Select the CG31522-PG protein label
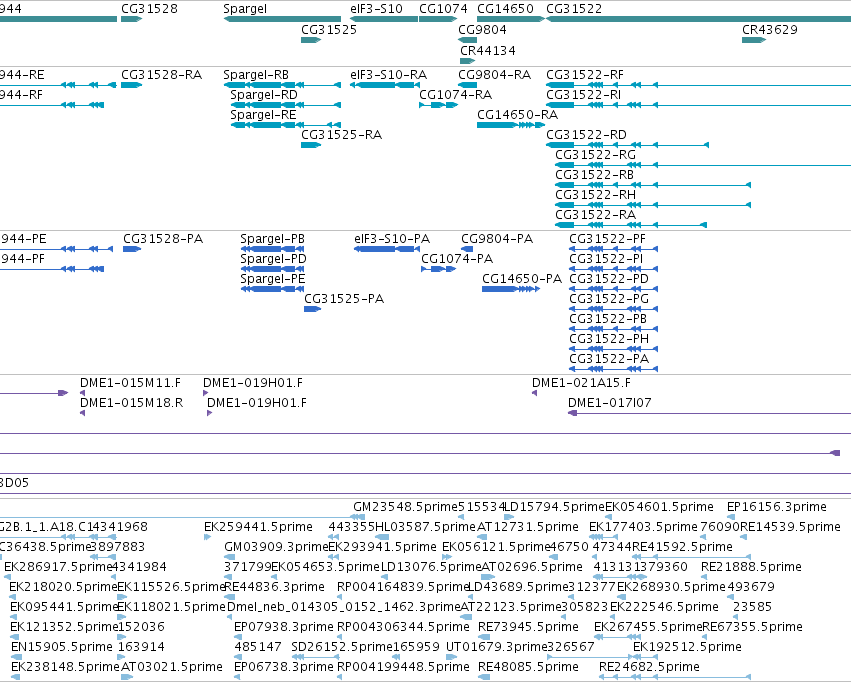851x682 pixels. pyautogui.click(x=609, y=299)
